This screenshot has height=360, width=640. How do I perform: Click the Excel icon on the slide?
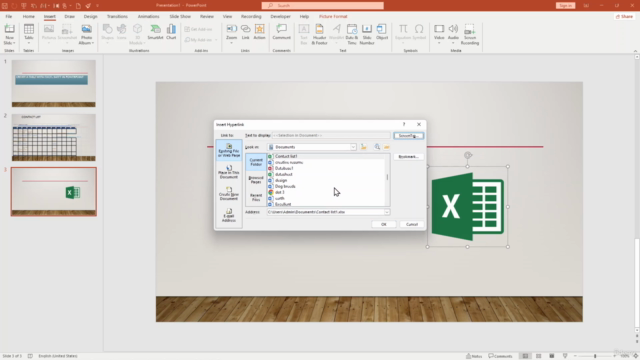point(468,207)
